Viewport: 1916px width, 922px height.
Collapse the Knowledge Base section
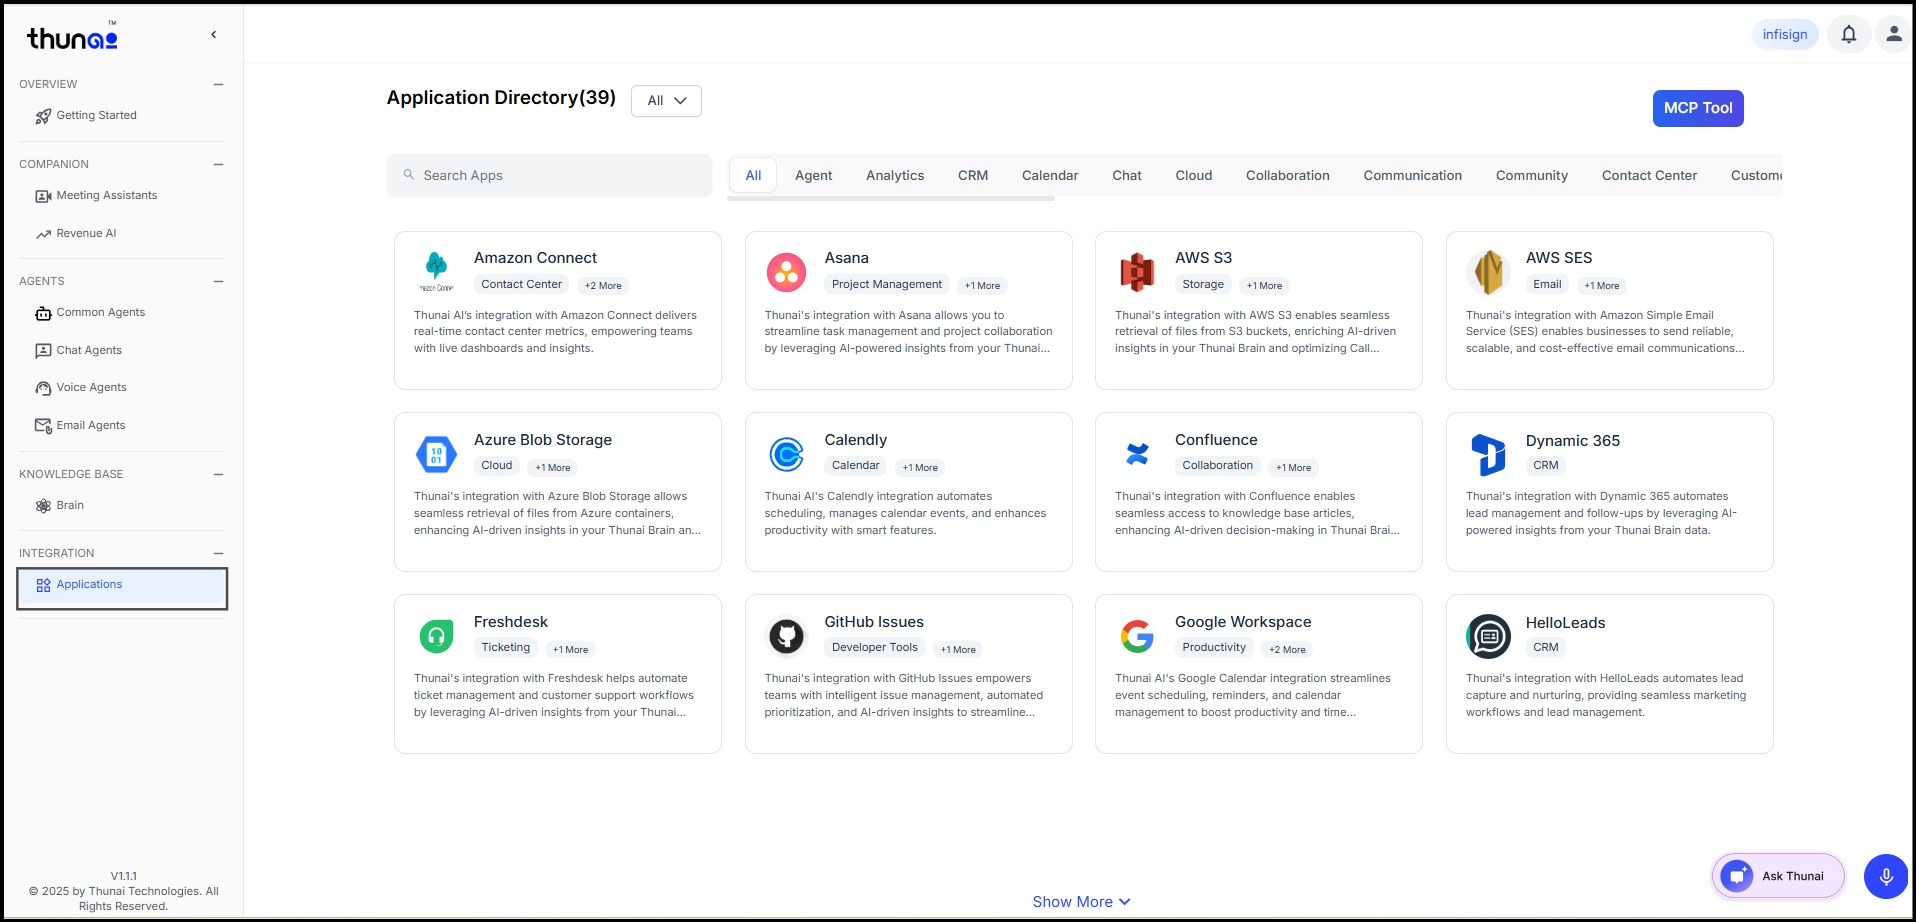tap(218, 475)
